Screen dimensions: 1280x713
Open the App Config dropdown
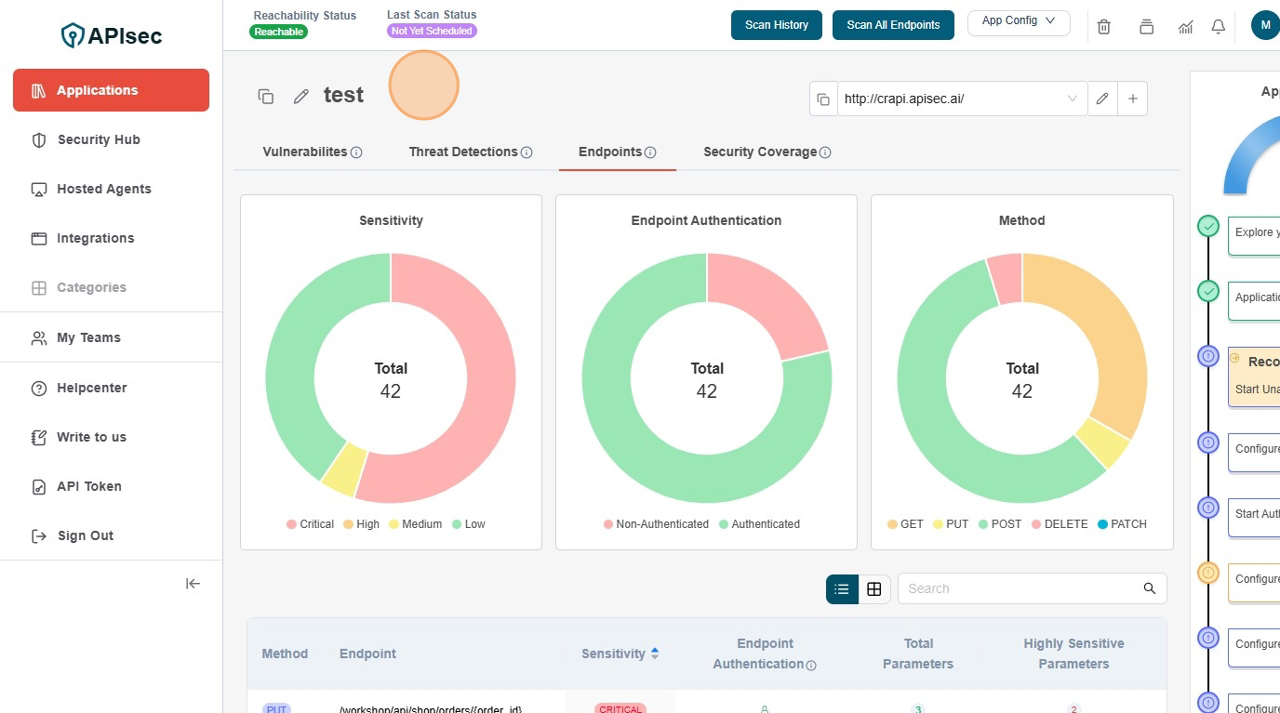pos(1018,22)
